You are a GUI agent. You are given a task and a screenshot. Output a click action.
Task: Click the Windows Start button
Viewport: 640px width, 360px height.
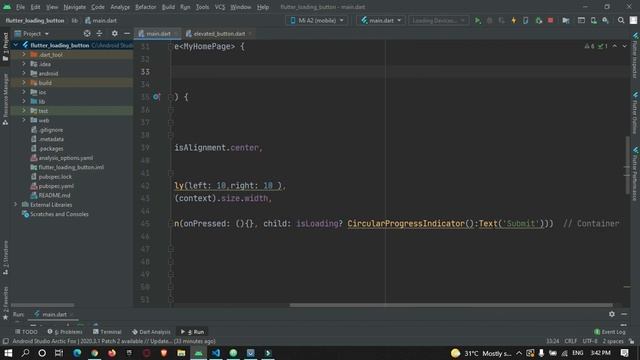click(x=8, y=353)
